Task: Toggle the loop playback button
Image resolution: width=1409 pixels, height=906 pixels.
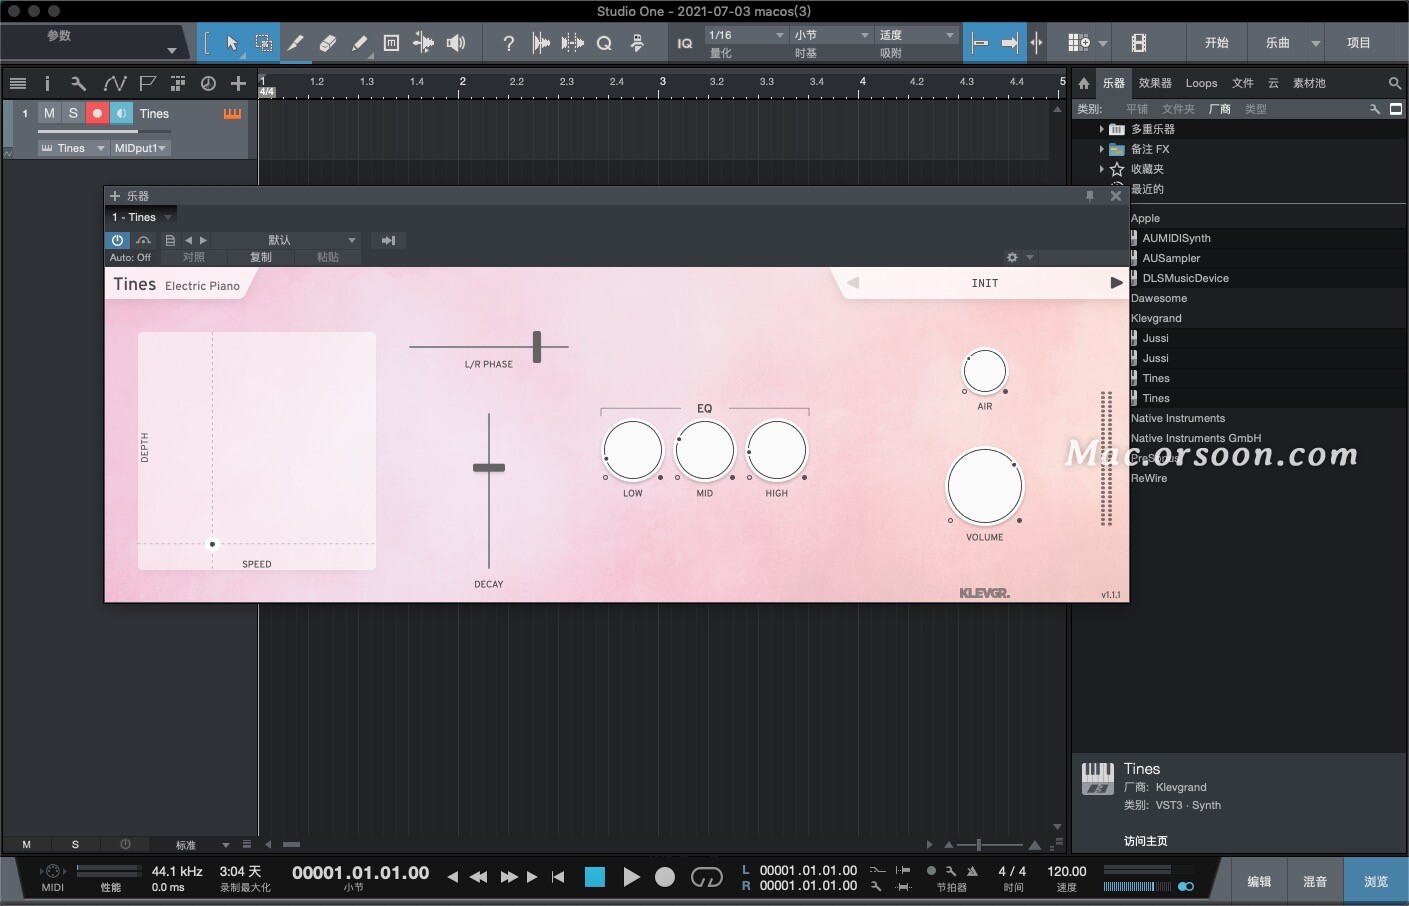Action: [706, 877]
